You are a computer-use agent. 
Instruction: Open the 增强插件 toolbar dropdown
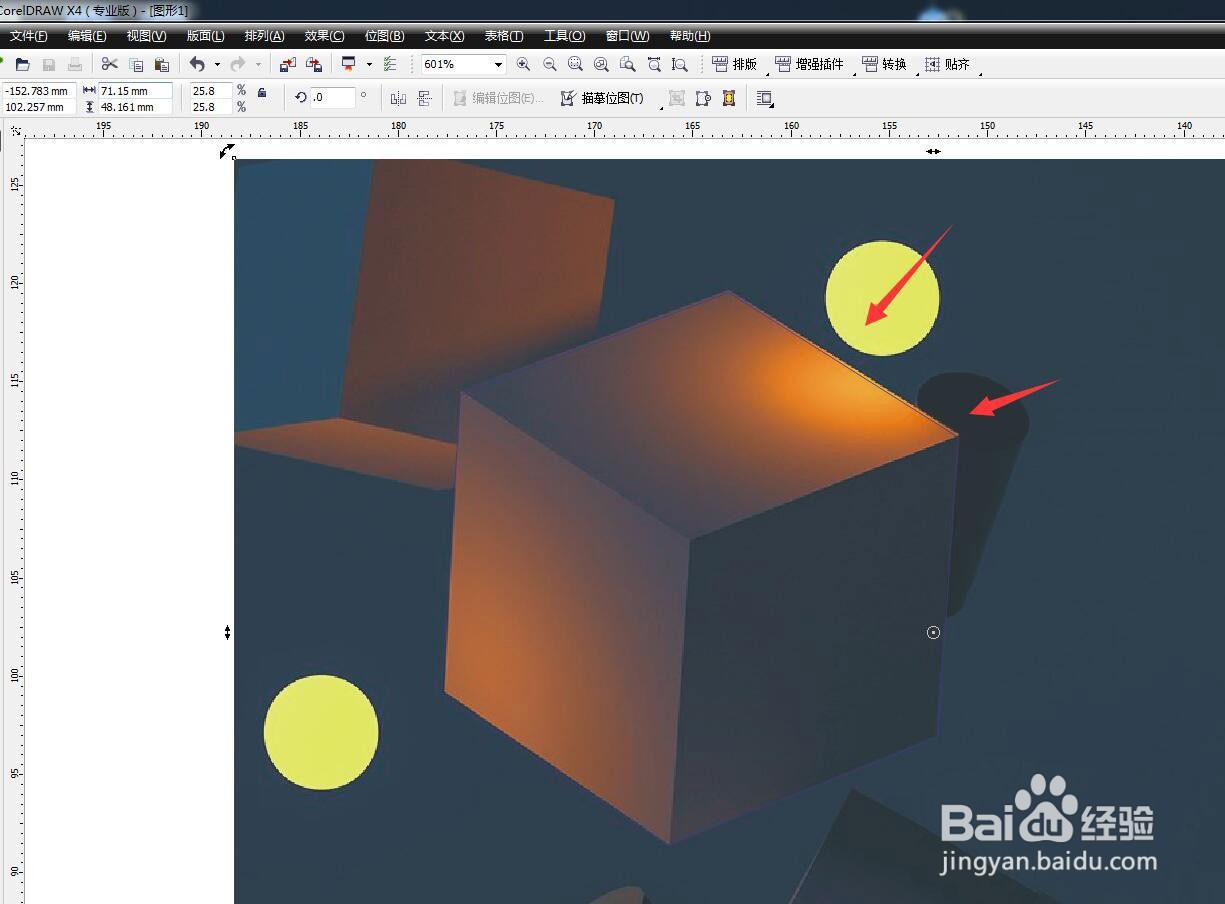click(809, 64)
